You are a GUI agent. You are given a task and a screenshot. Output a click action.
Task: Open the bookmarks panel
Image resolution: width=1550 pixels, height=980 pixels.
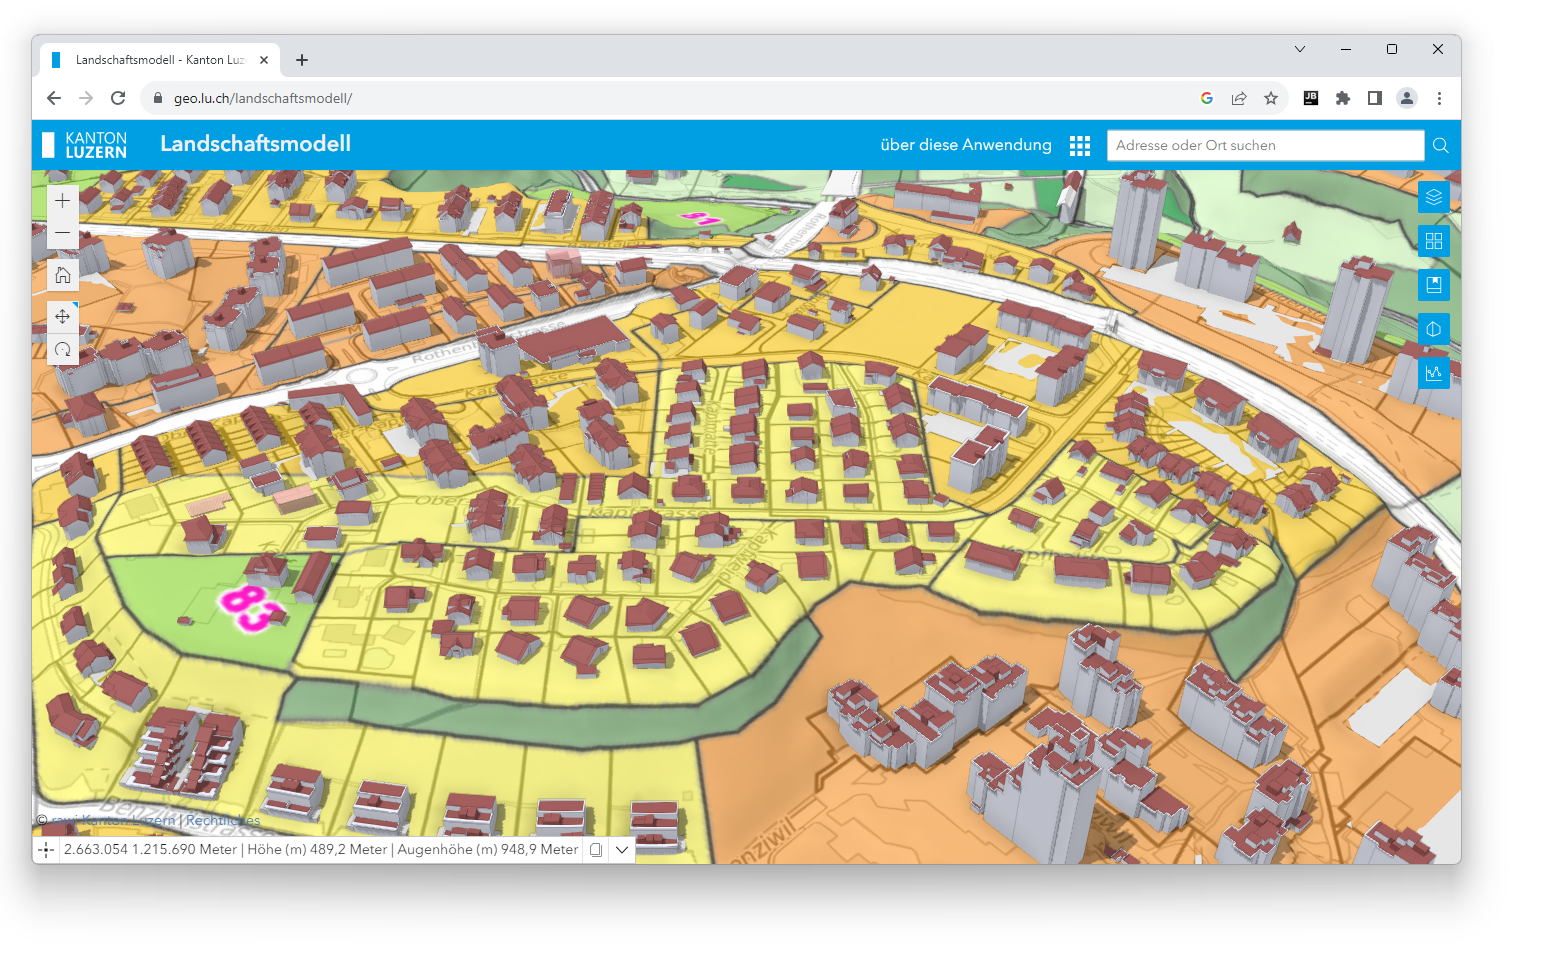pos(1433,285)
